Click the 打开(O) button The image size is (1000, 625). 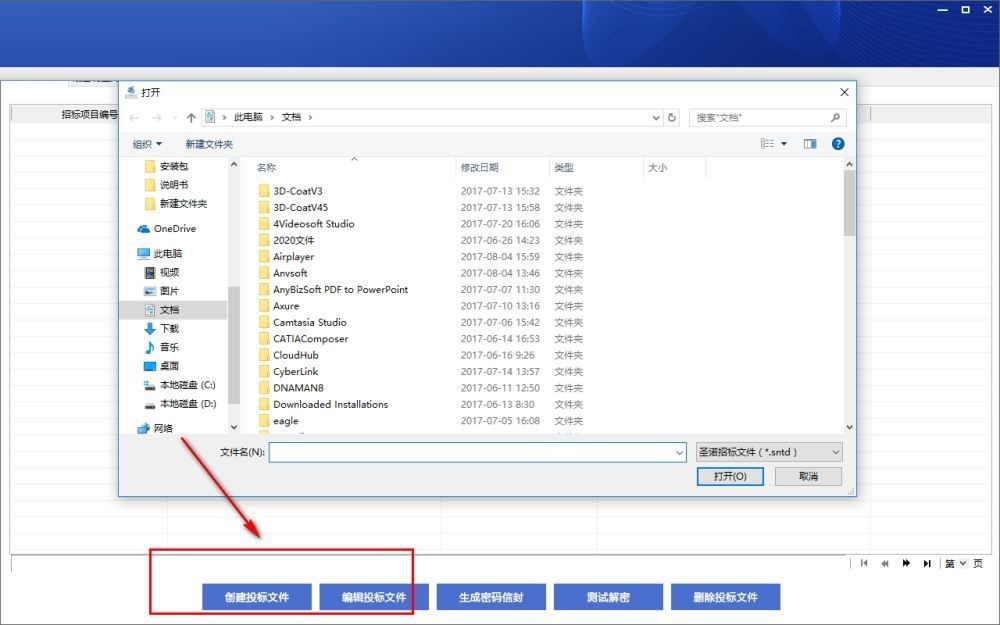tap(730, 476)
